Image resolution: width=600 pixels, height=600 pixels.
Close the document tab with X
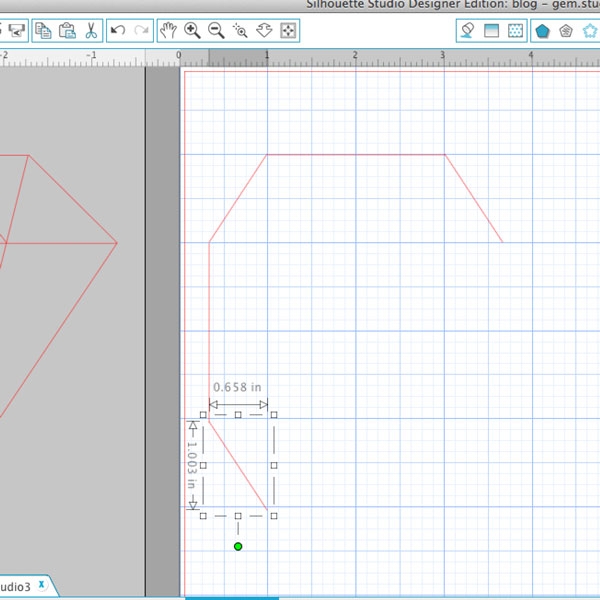[x=41, y=584]
